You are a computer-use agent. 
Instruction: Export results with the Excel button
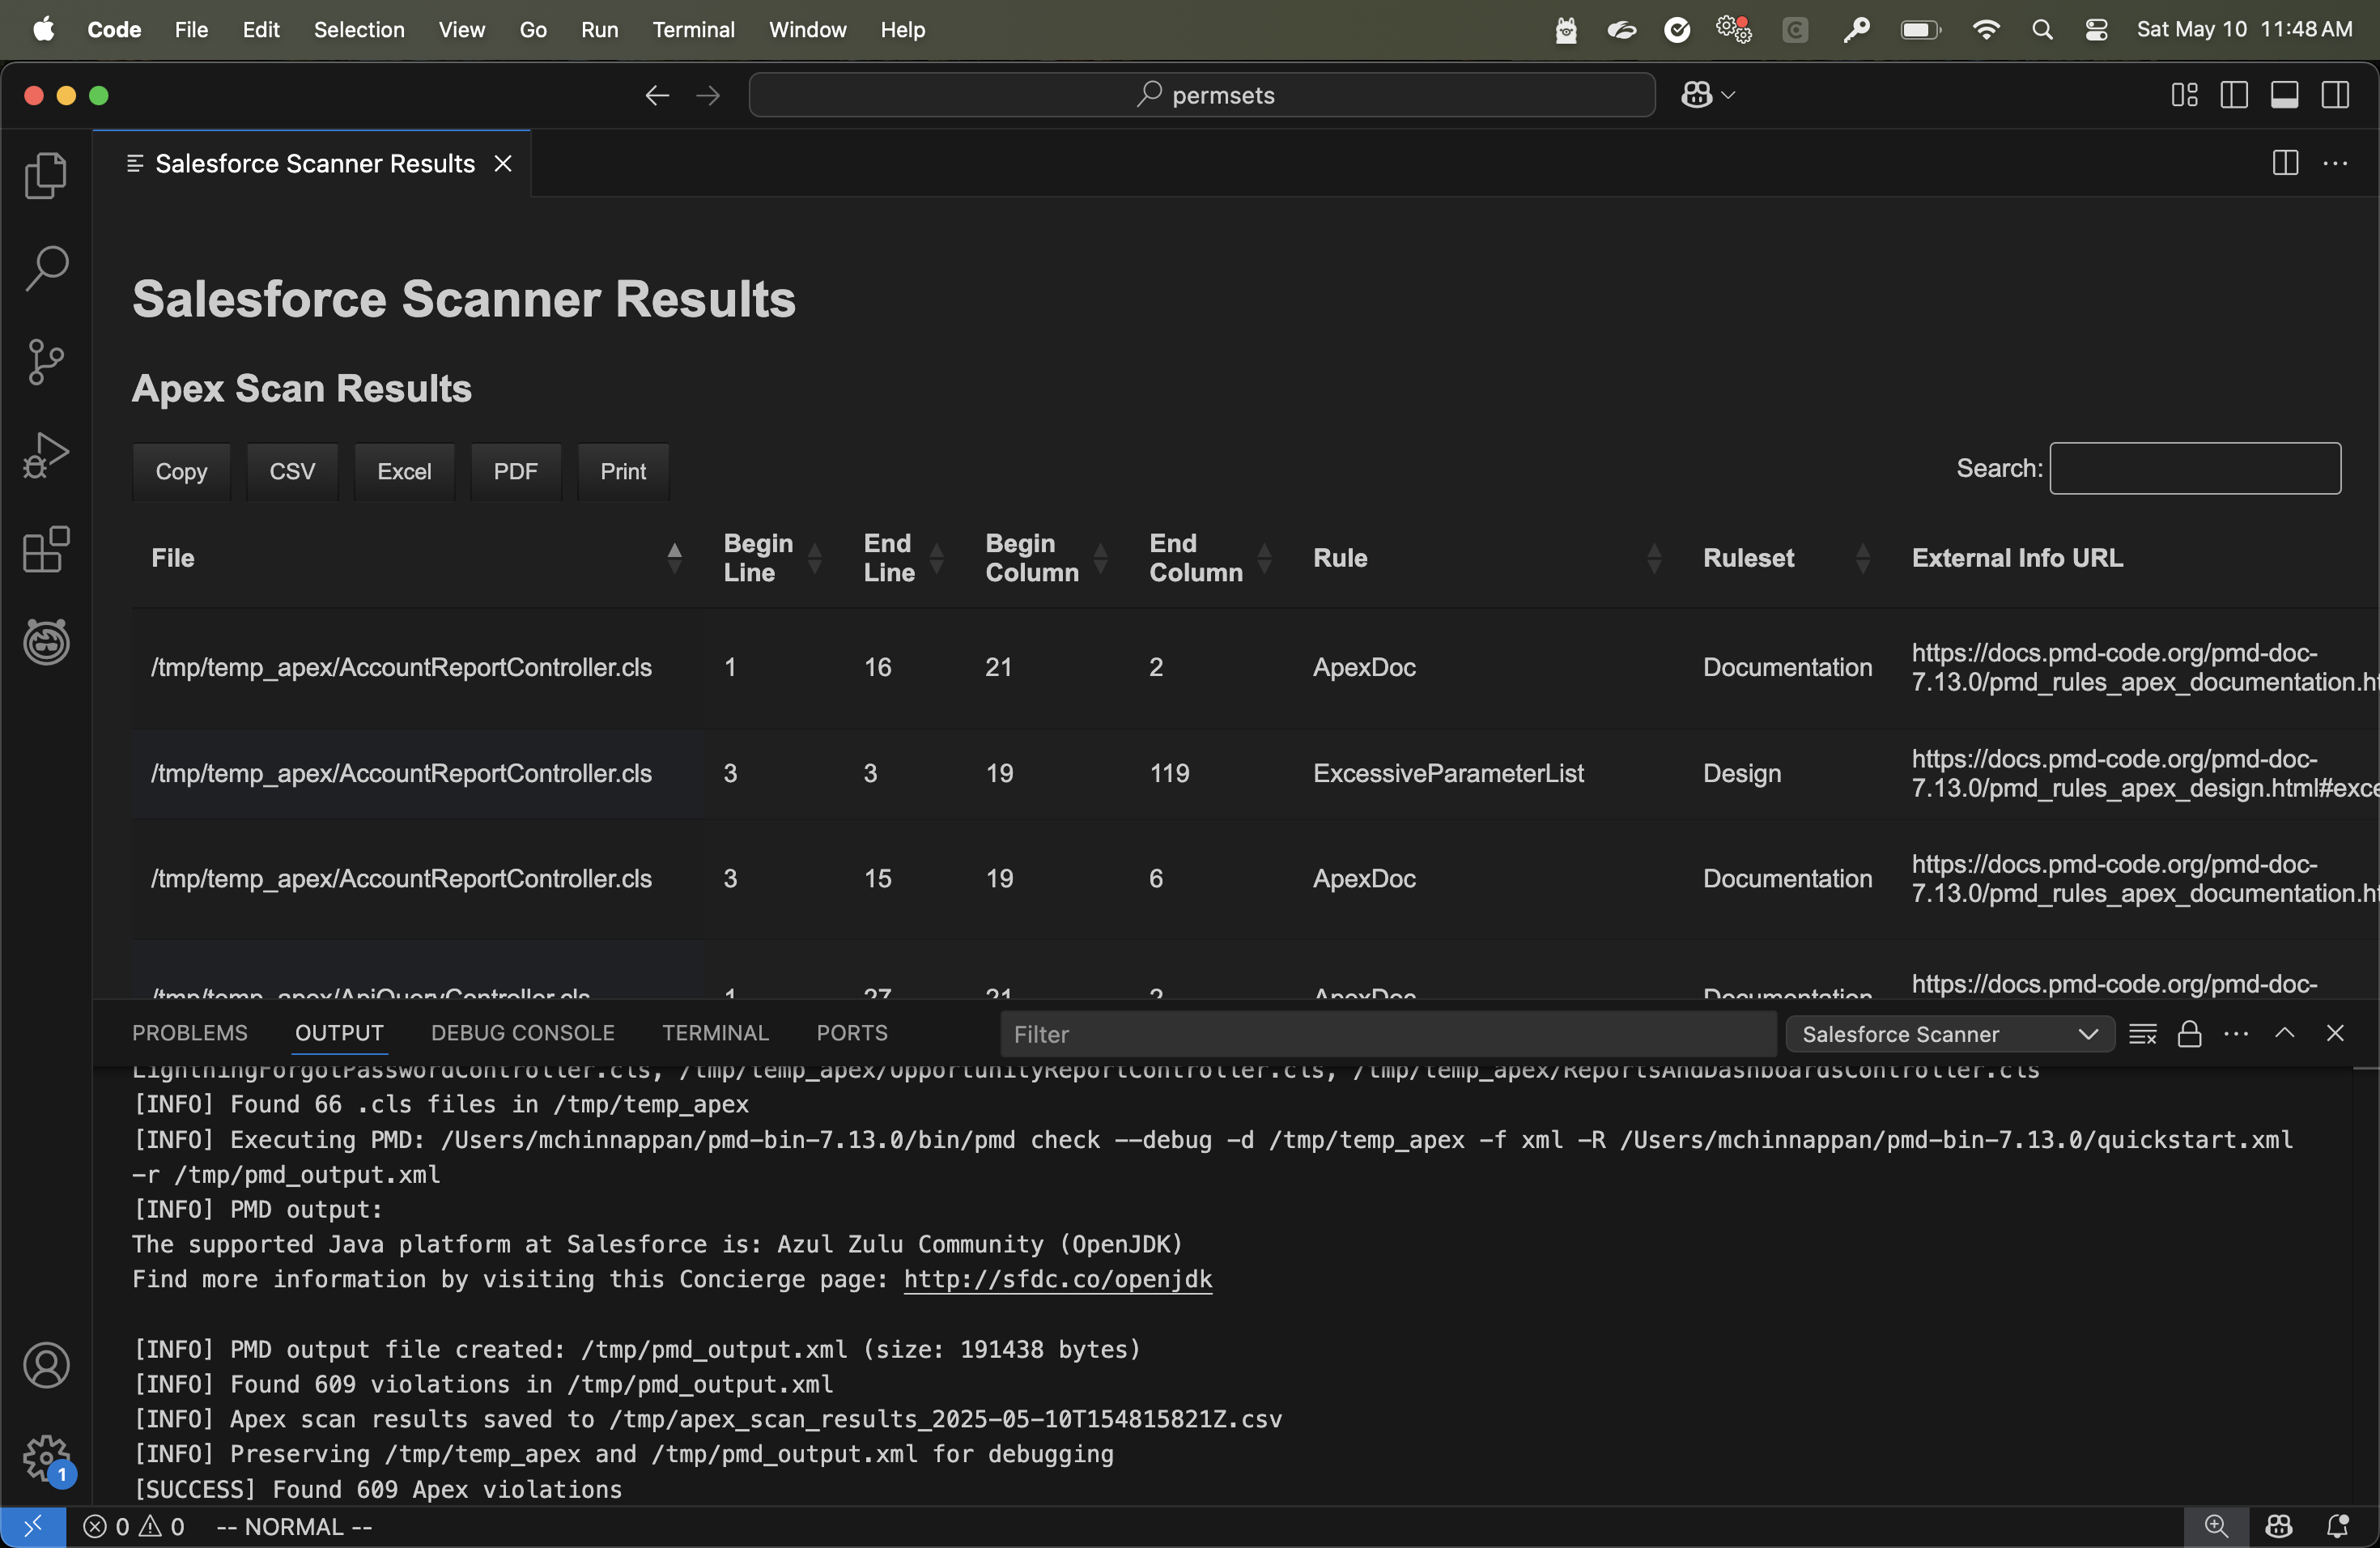click(404, 471)
